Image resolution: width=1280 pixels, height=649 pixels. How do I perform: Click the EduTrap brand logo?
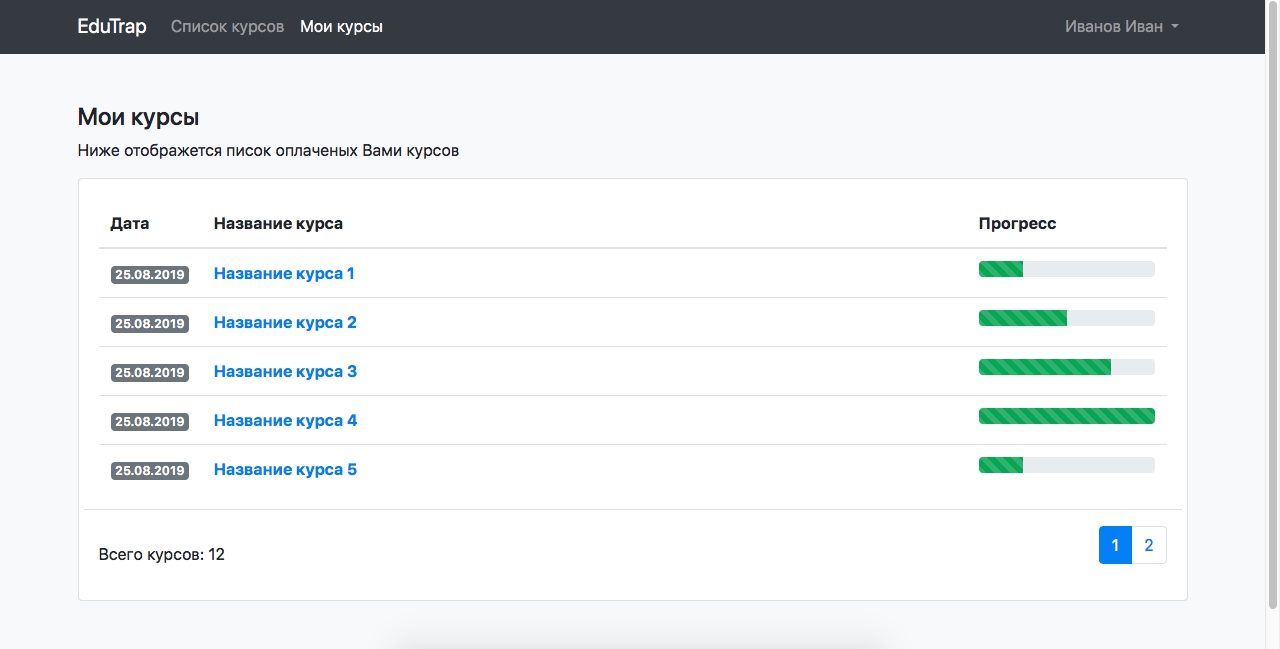pos(112,27)
